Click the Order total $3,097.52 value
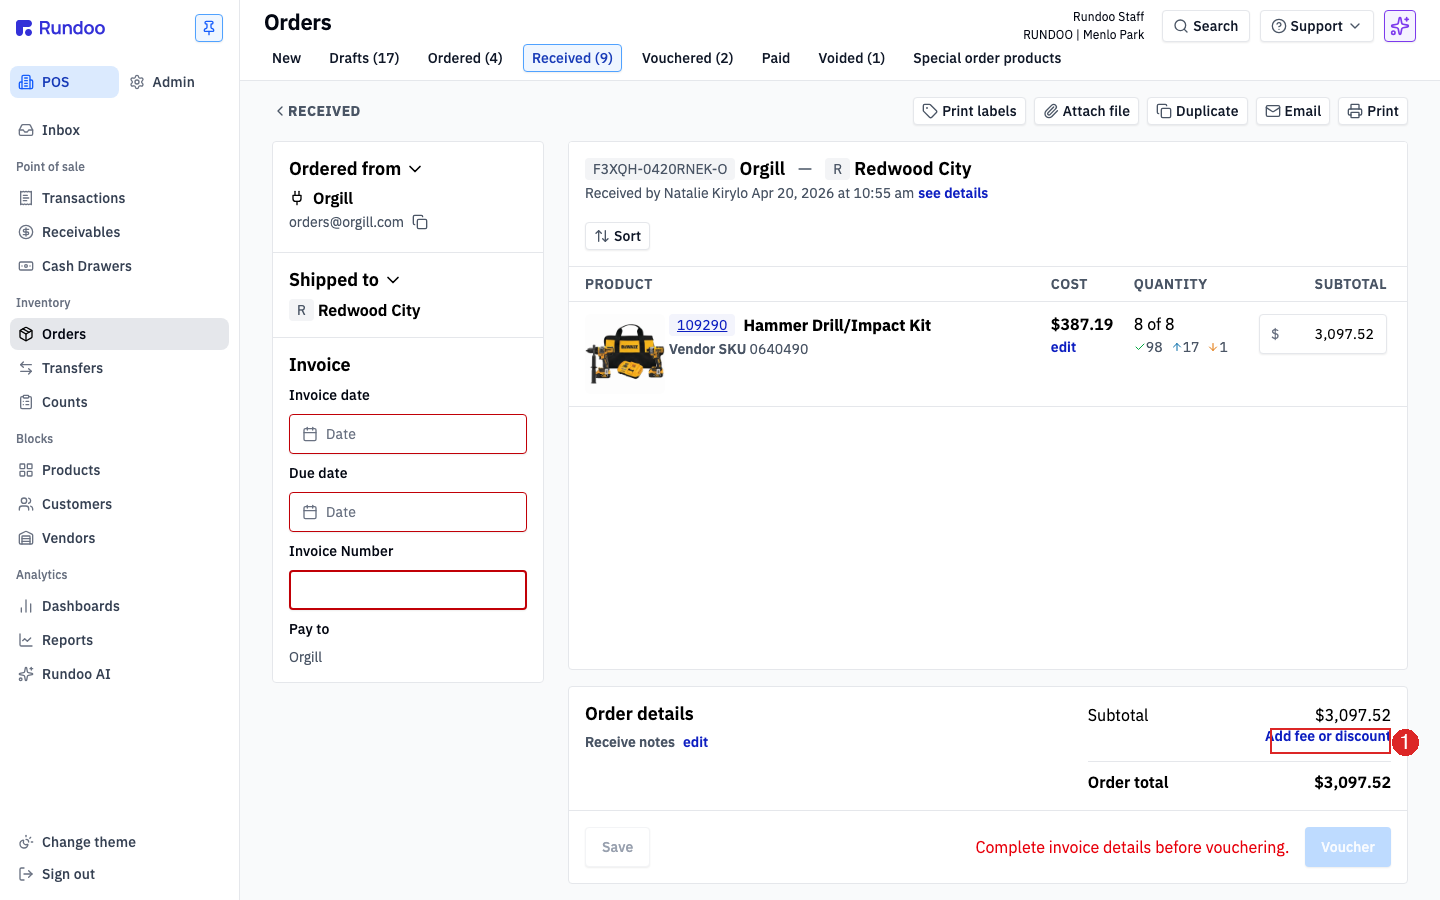Image resolution: width=1440 pixels, height=900 pixels. pos(1352,782)
